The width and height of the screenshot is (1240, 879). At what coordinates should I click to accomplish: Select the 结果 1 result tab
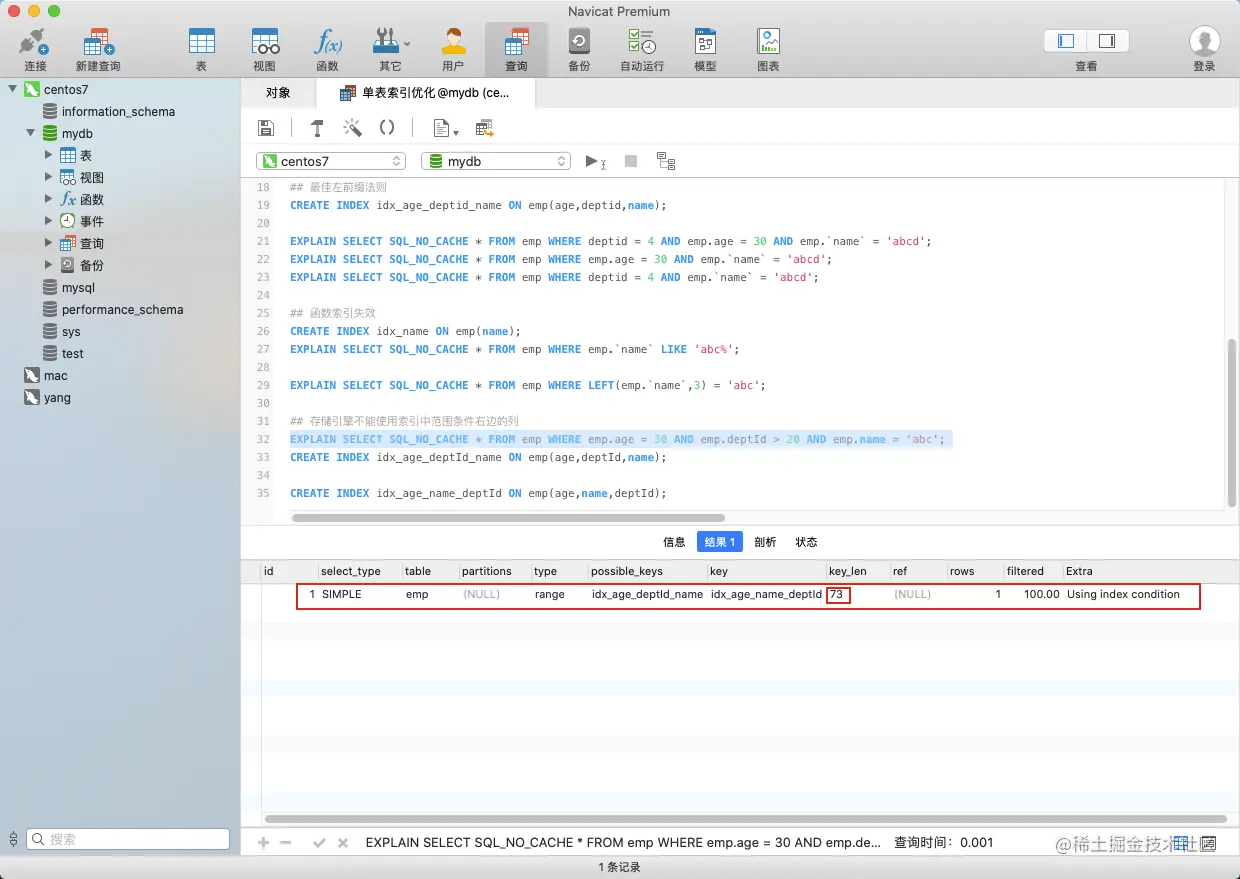720,542
